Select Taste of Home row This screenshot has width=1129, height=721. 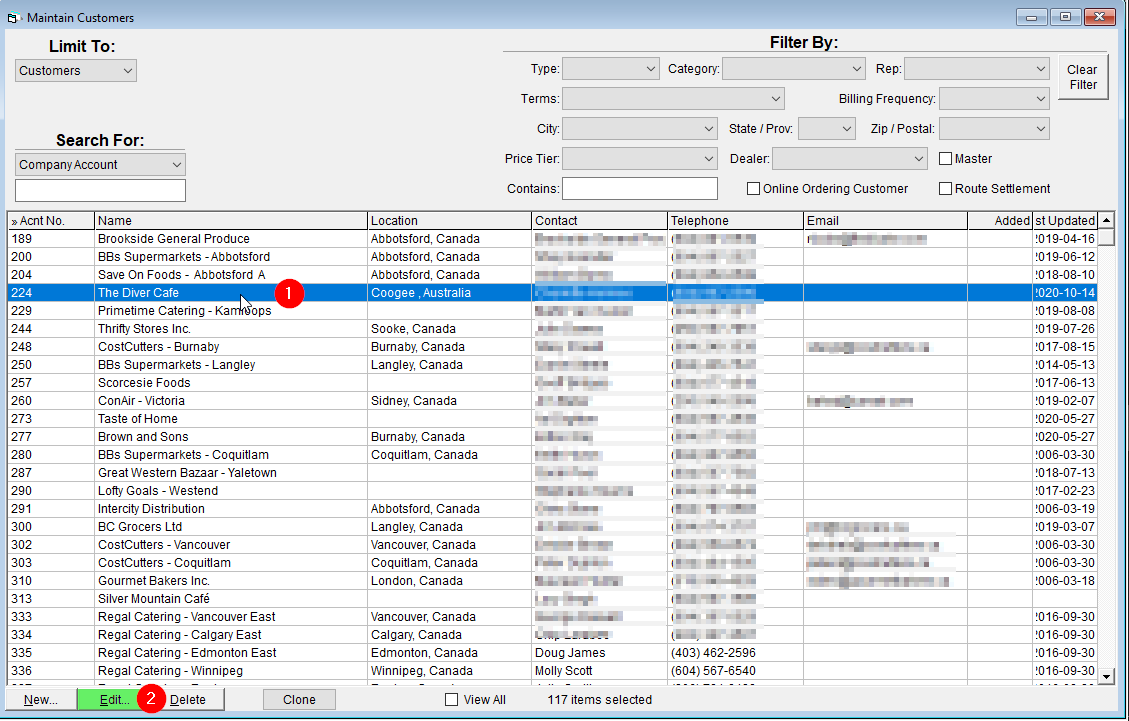pos(552,418)
